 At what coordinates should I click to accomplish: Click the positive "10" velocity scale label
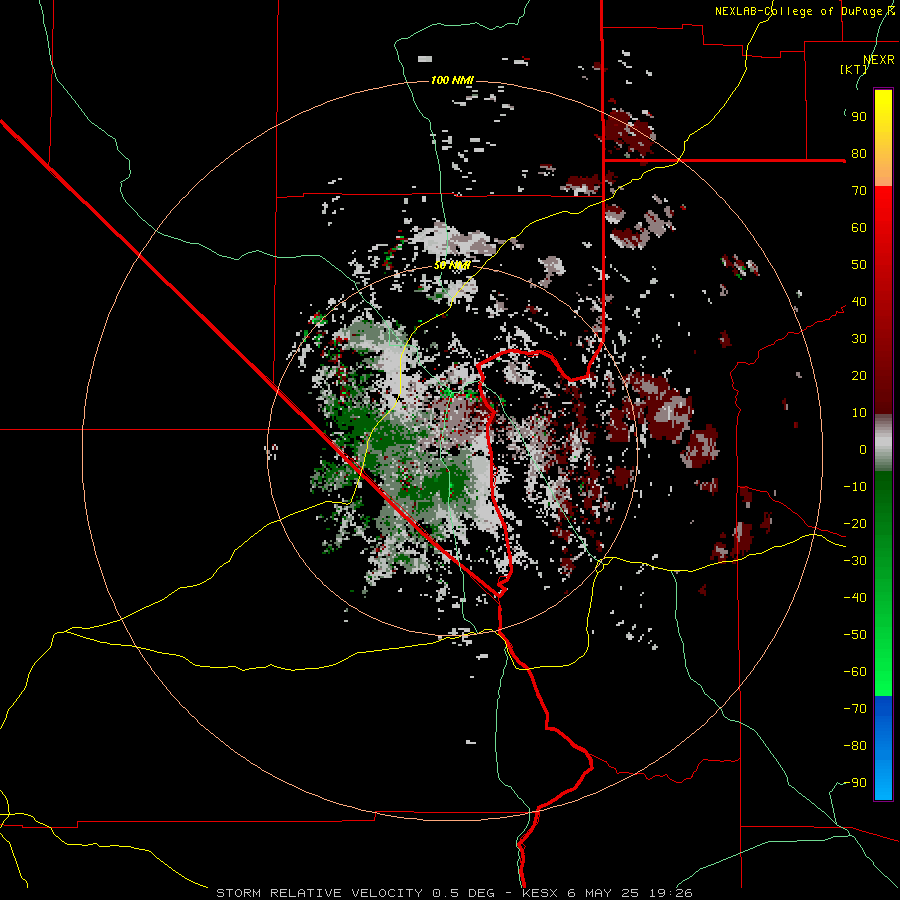(x=859, y=413)
